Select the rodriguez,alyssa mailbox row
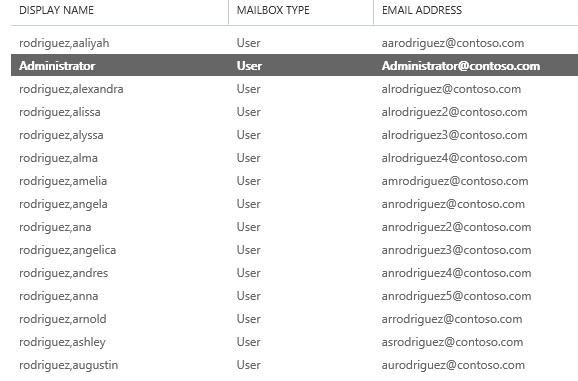 (295, 135)
